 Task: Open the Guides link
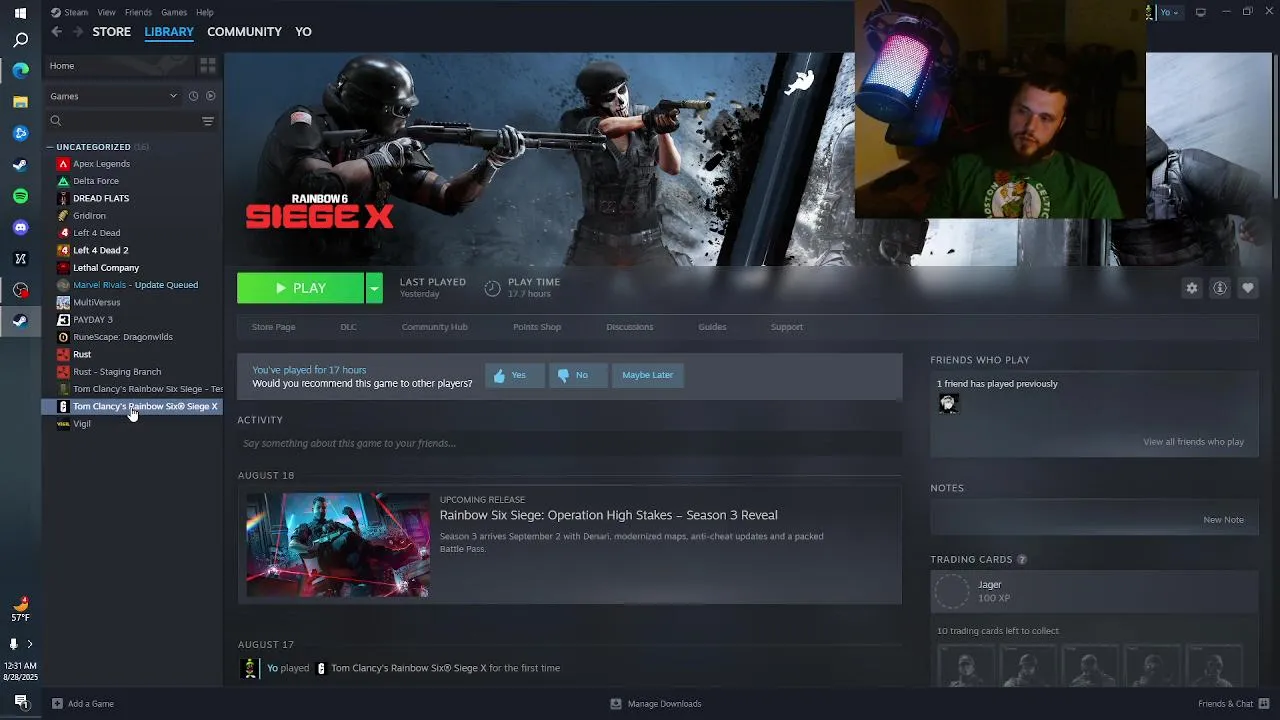[x=712, y=327]
